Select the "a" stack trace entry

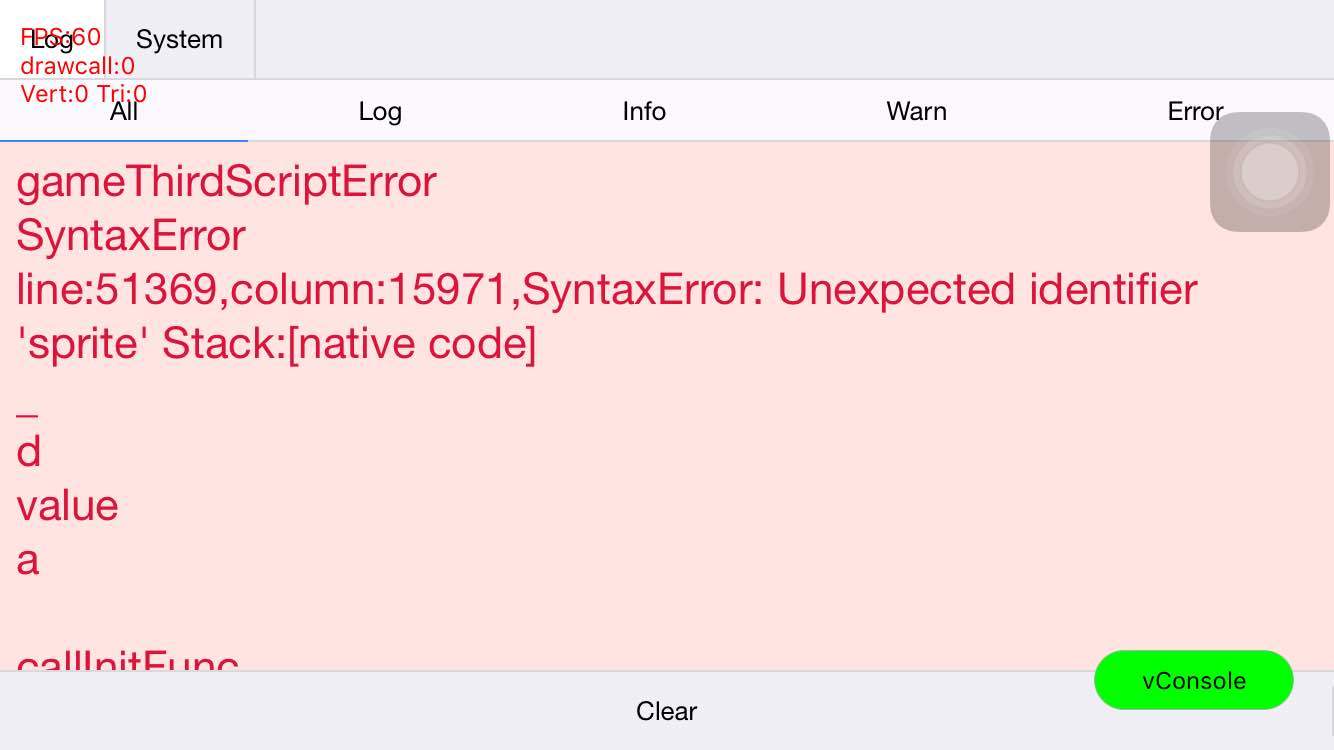(x=28, y=560)
